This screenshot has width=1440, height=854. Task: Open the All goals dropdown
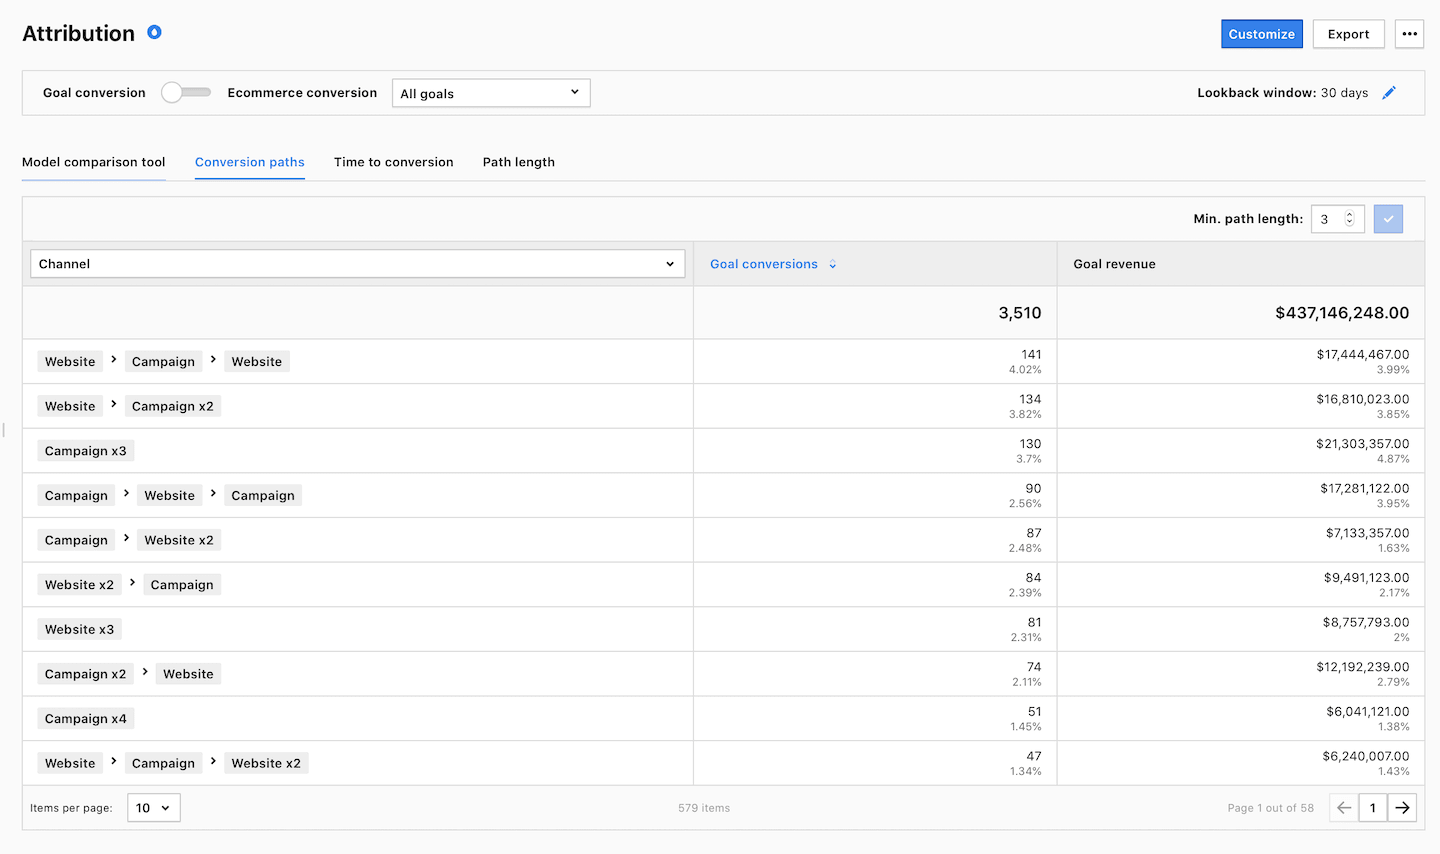490,93
